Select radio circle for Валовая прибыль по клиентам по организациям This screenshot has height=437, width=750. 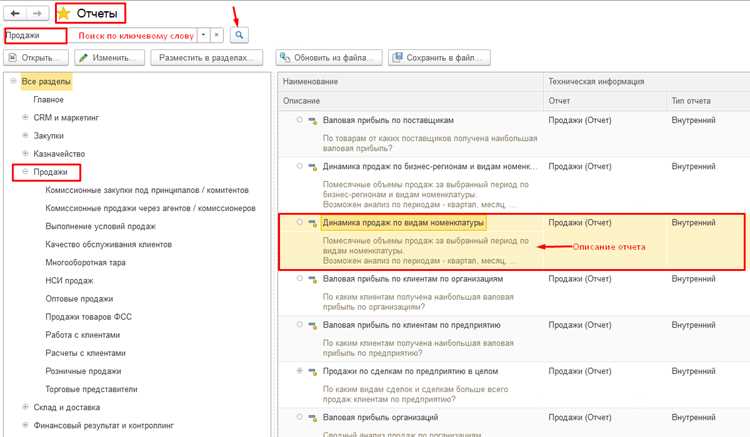[x=299, y=278]
